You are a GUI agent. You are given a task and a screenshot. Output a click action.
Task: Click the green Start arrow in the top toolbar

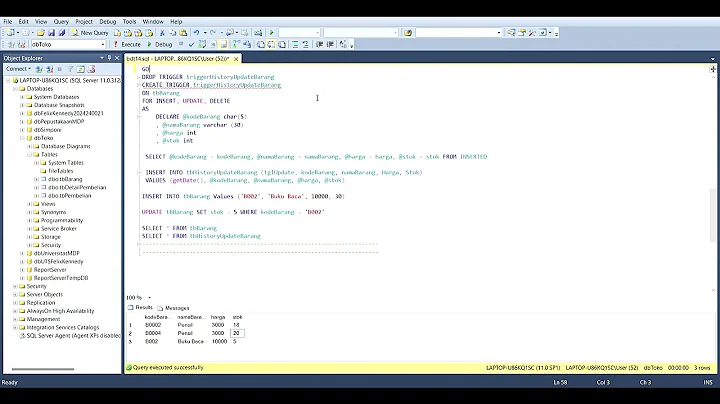point(271,33)
